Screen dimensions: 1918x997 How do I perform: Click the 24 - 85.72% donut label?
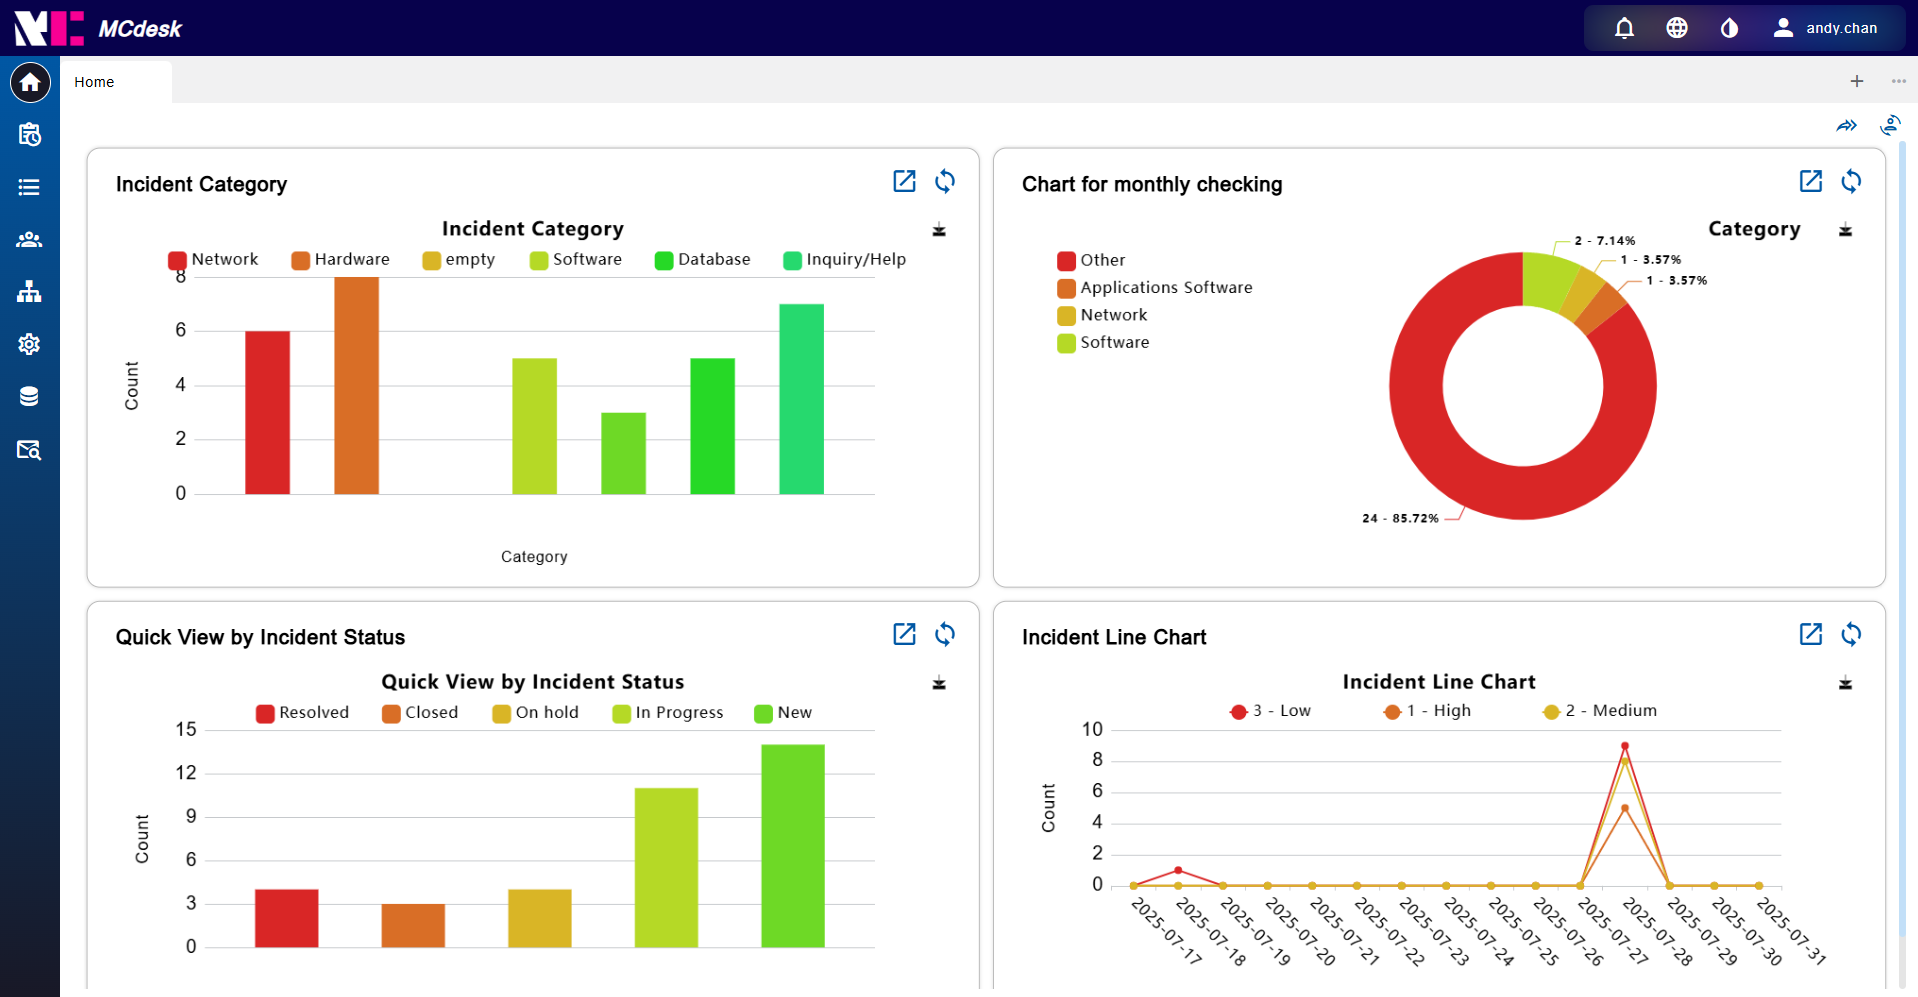tap(1400, 518)
